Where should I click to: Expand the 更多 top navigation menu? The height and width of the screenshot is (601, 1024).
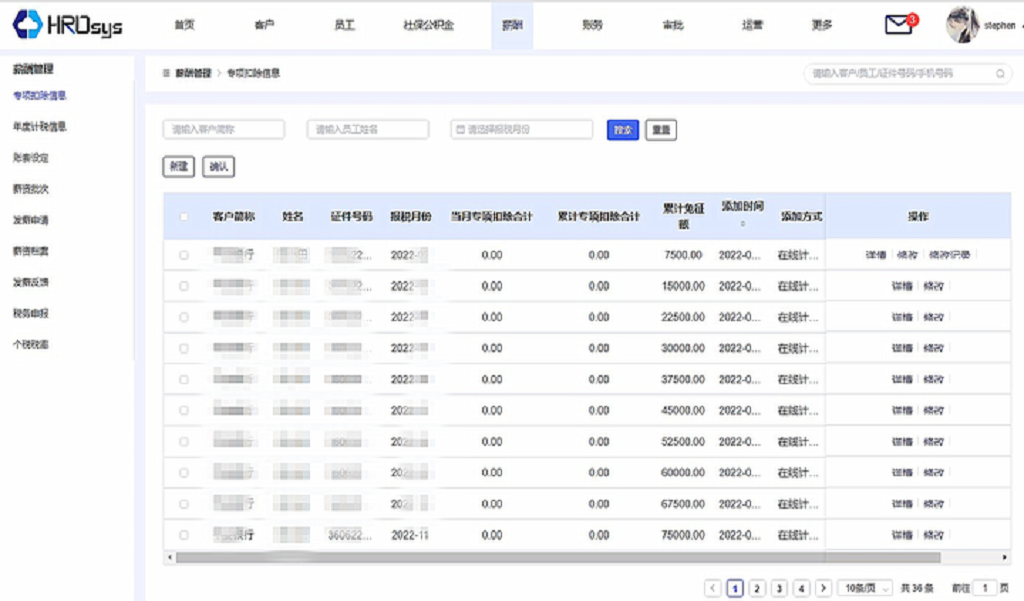coord(821,25)
